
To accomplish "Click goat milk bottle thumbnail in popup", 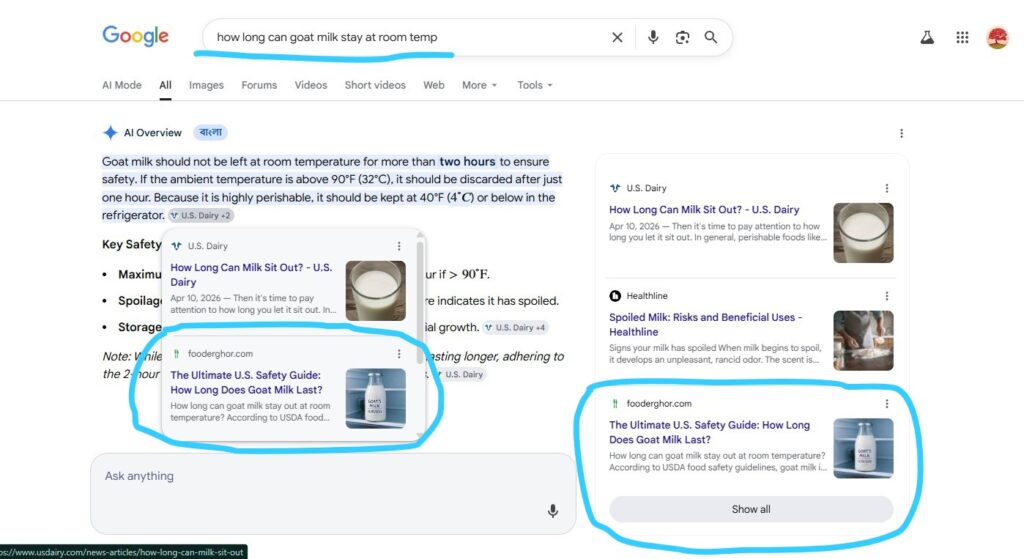I will (x=376, y=398).
